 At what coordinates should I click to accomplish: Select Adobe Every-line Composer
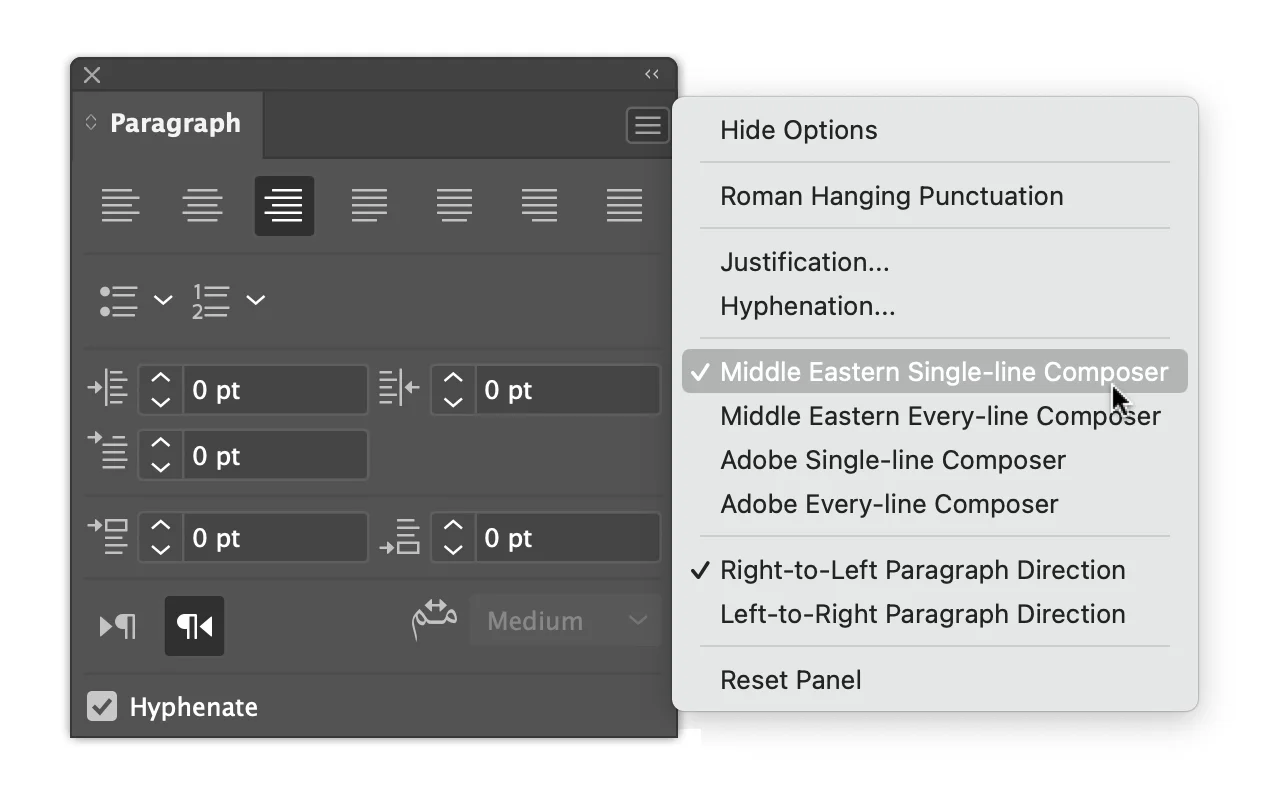[889, 504]
